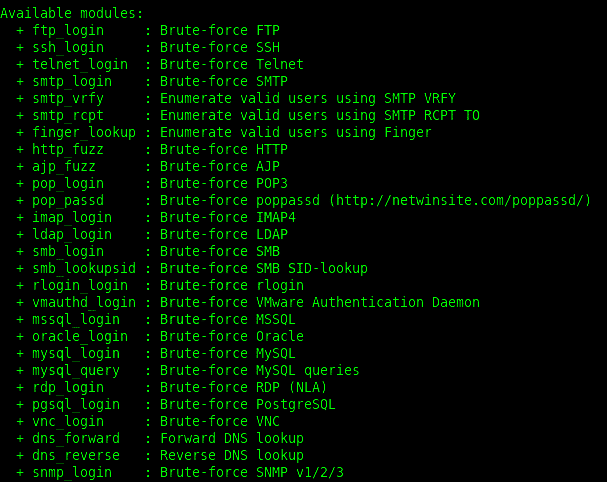Click the vmauthd_login module name

tap(84, 302)
